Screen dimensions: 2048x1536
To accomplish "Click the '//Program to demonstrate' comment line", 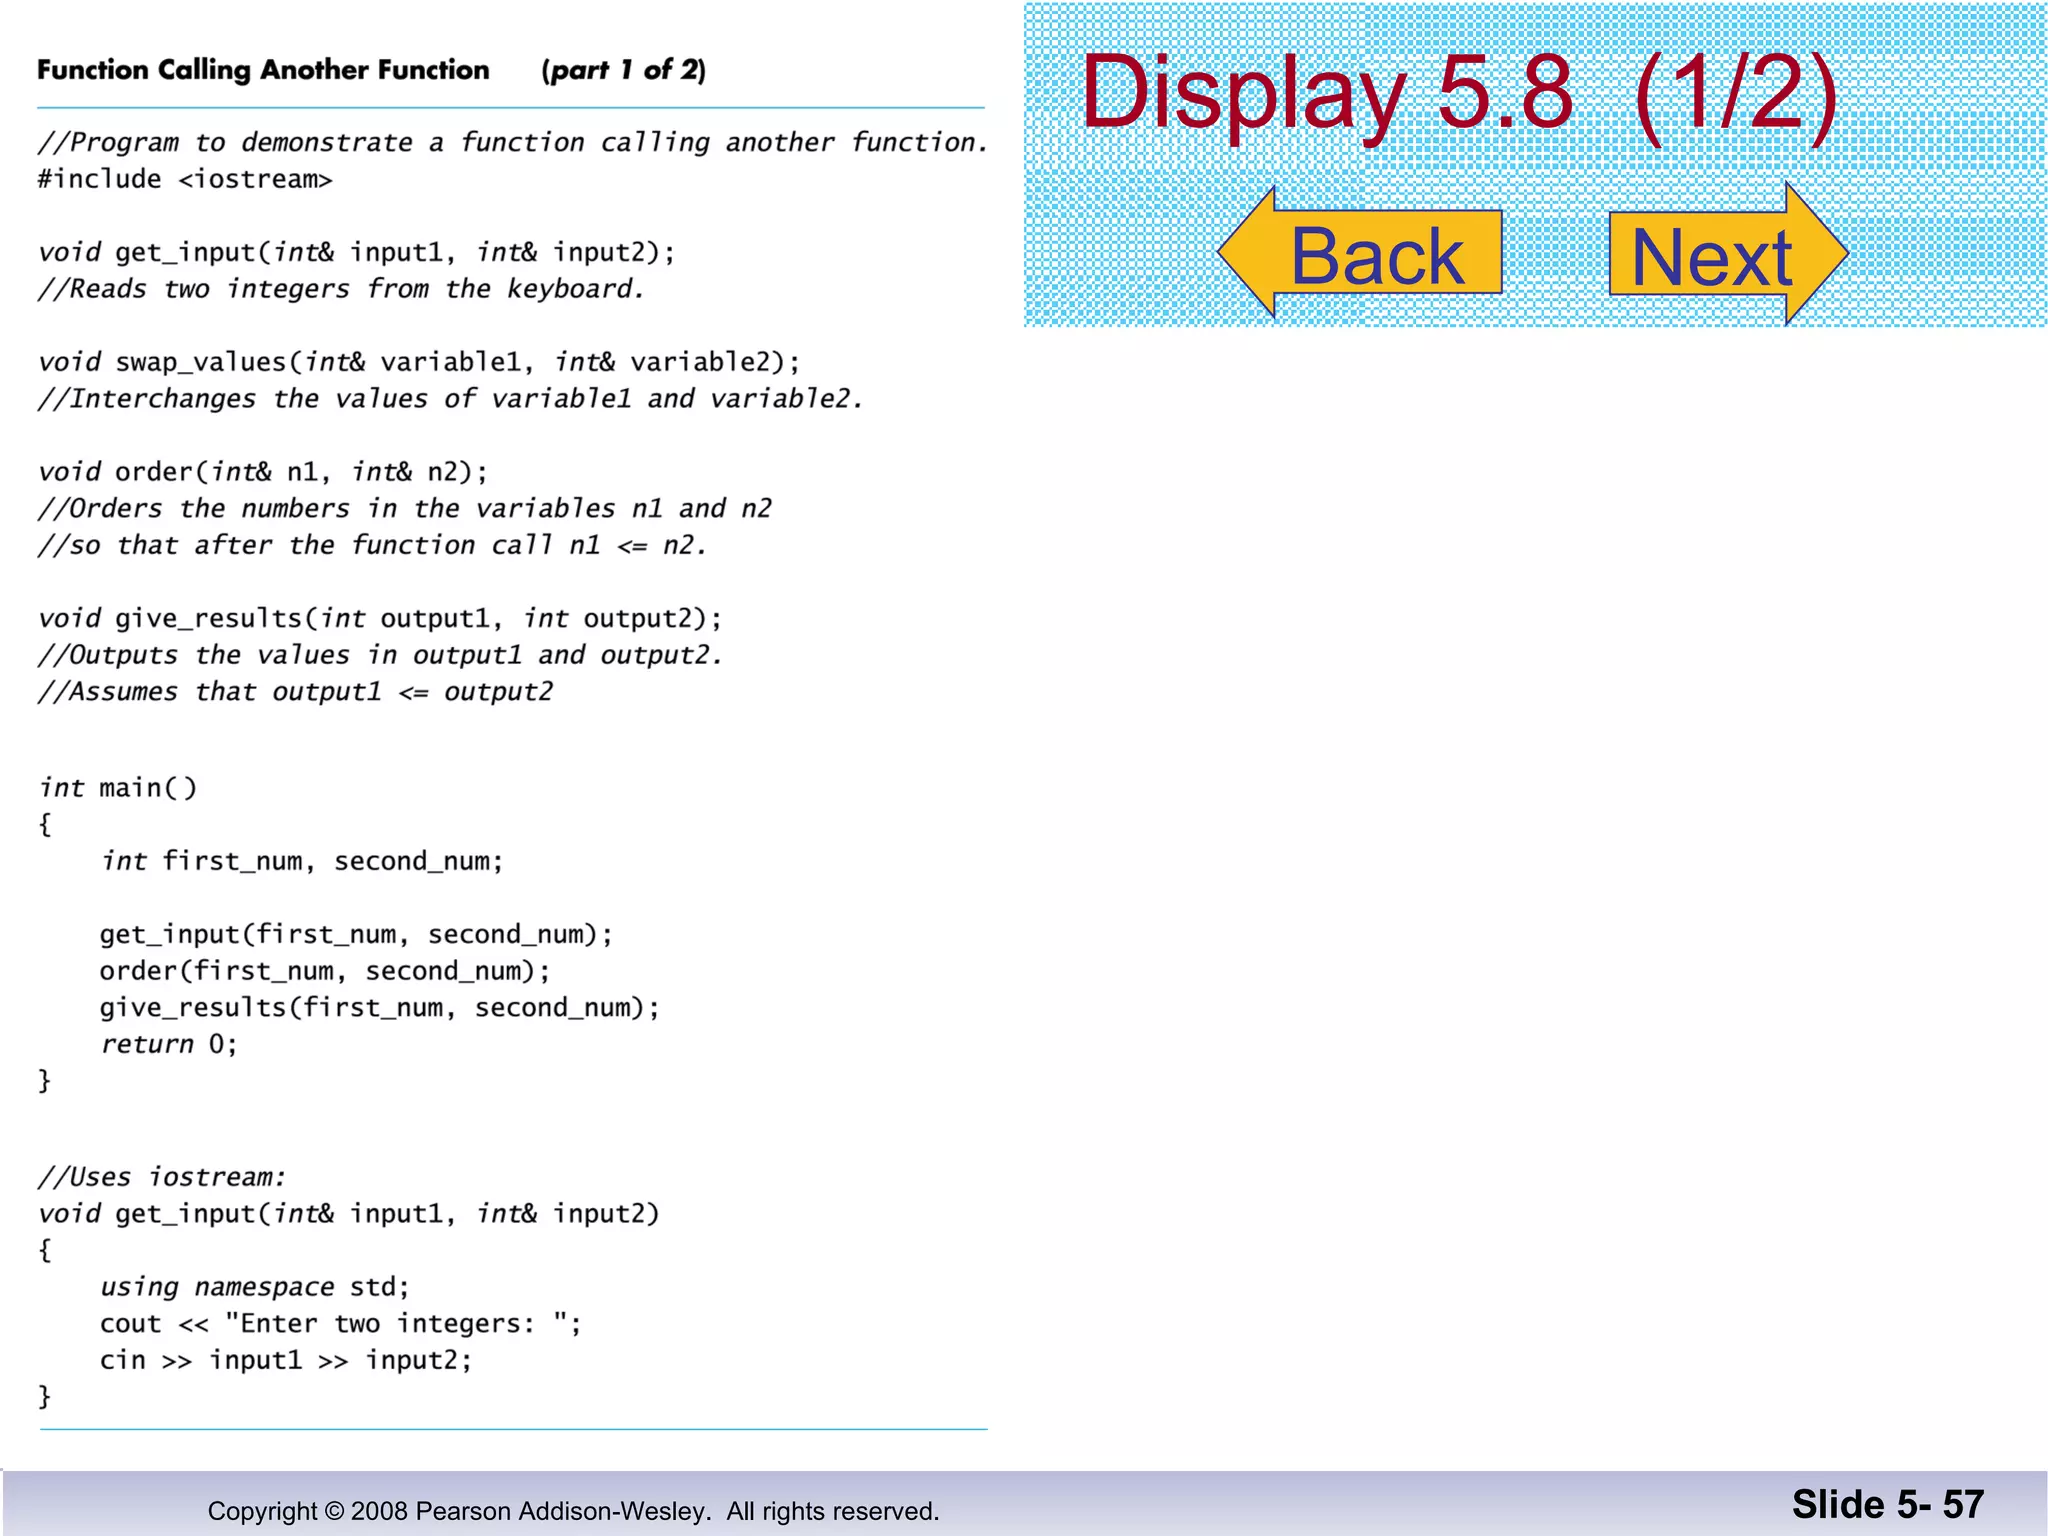I will [x=513, y=143].
